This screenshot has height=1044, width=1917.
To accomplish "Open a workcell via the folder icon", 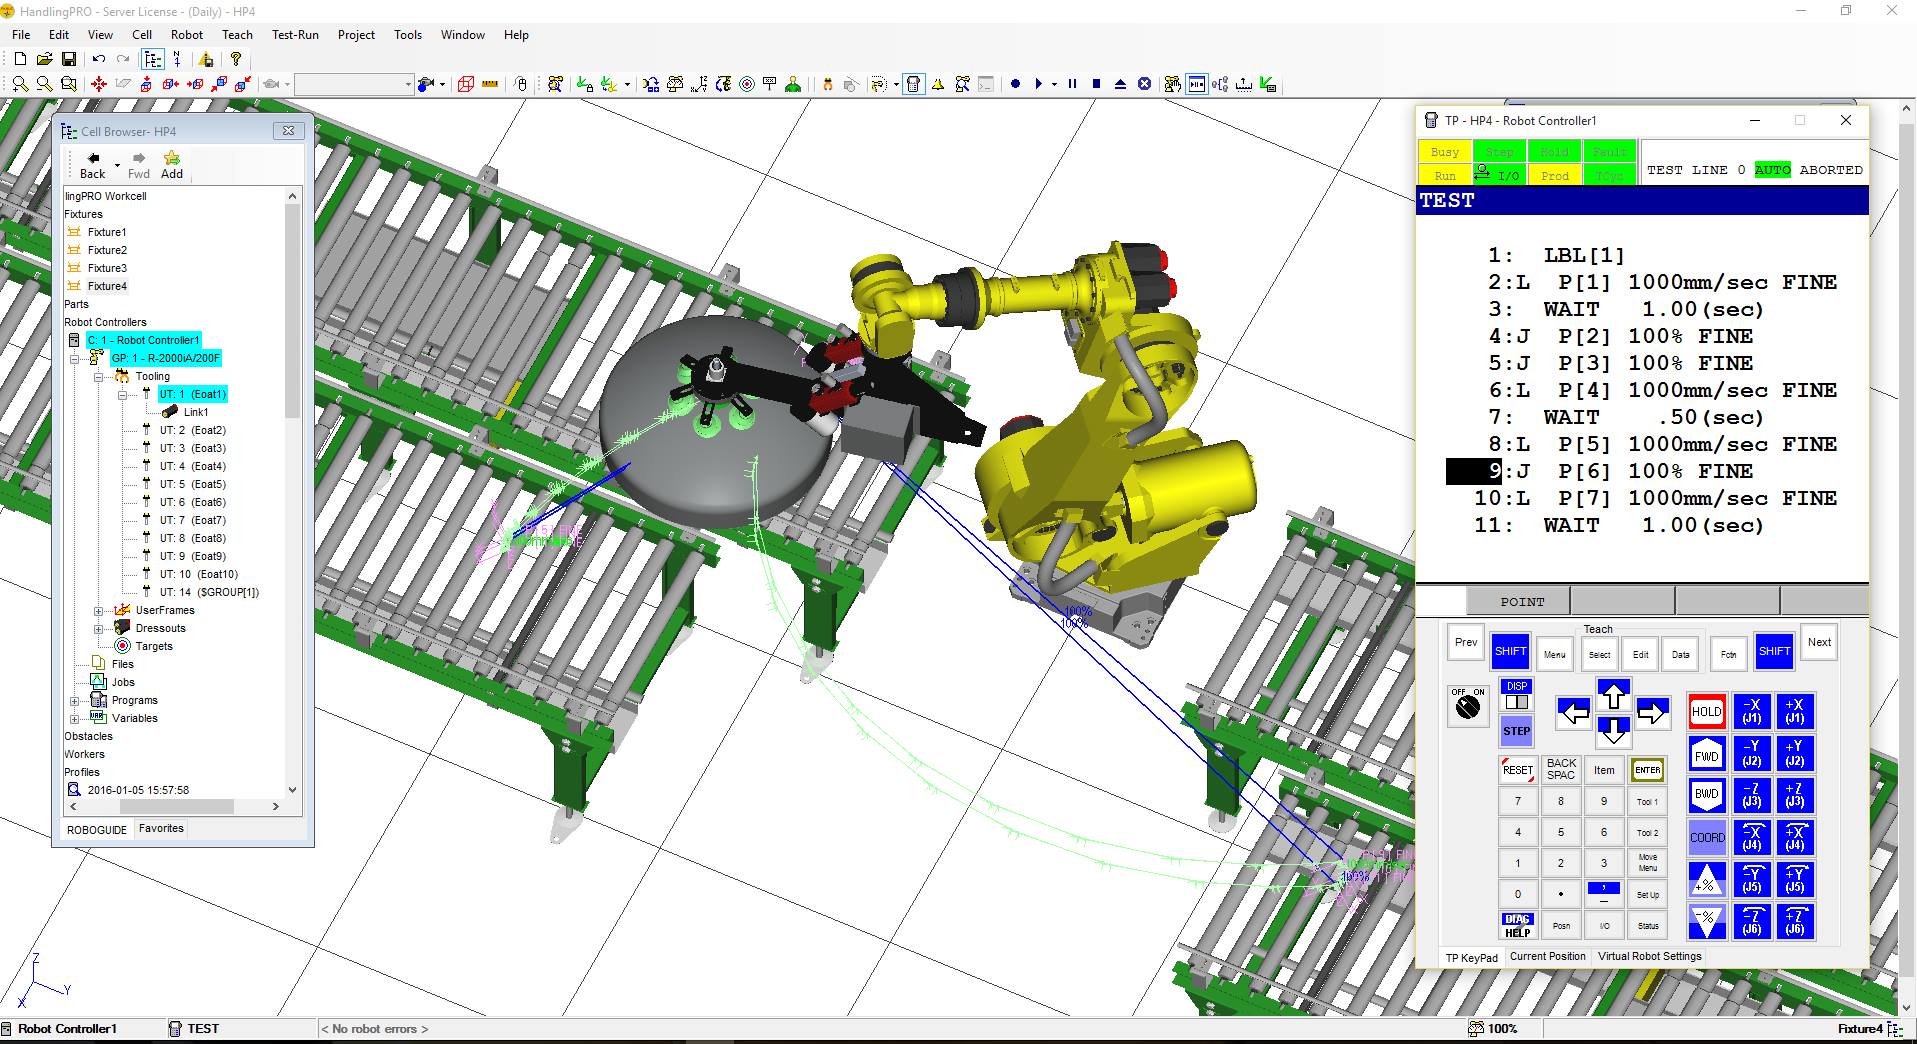I will coord(44,59).
